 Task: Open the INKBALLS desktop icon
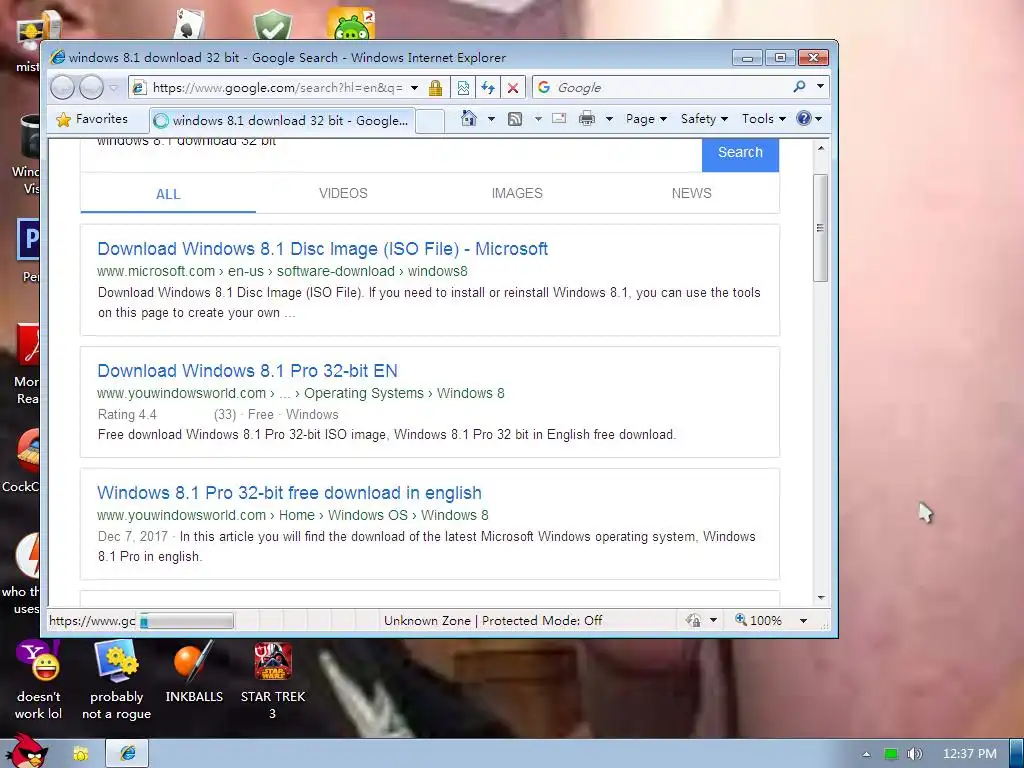(x=194, y=672)
